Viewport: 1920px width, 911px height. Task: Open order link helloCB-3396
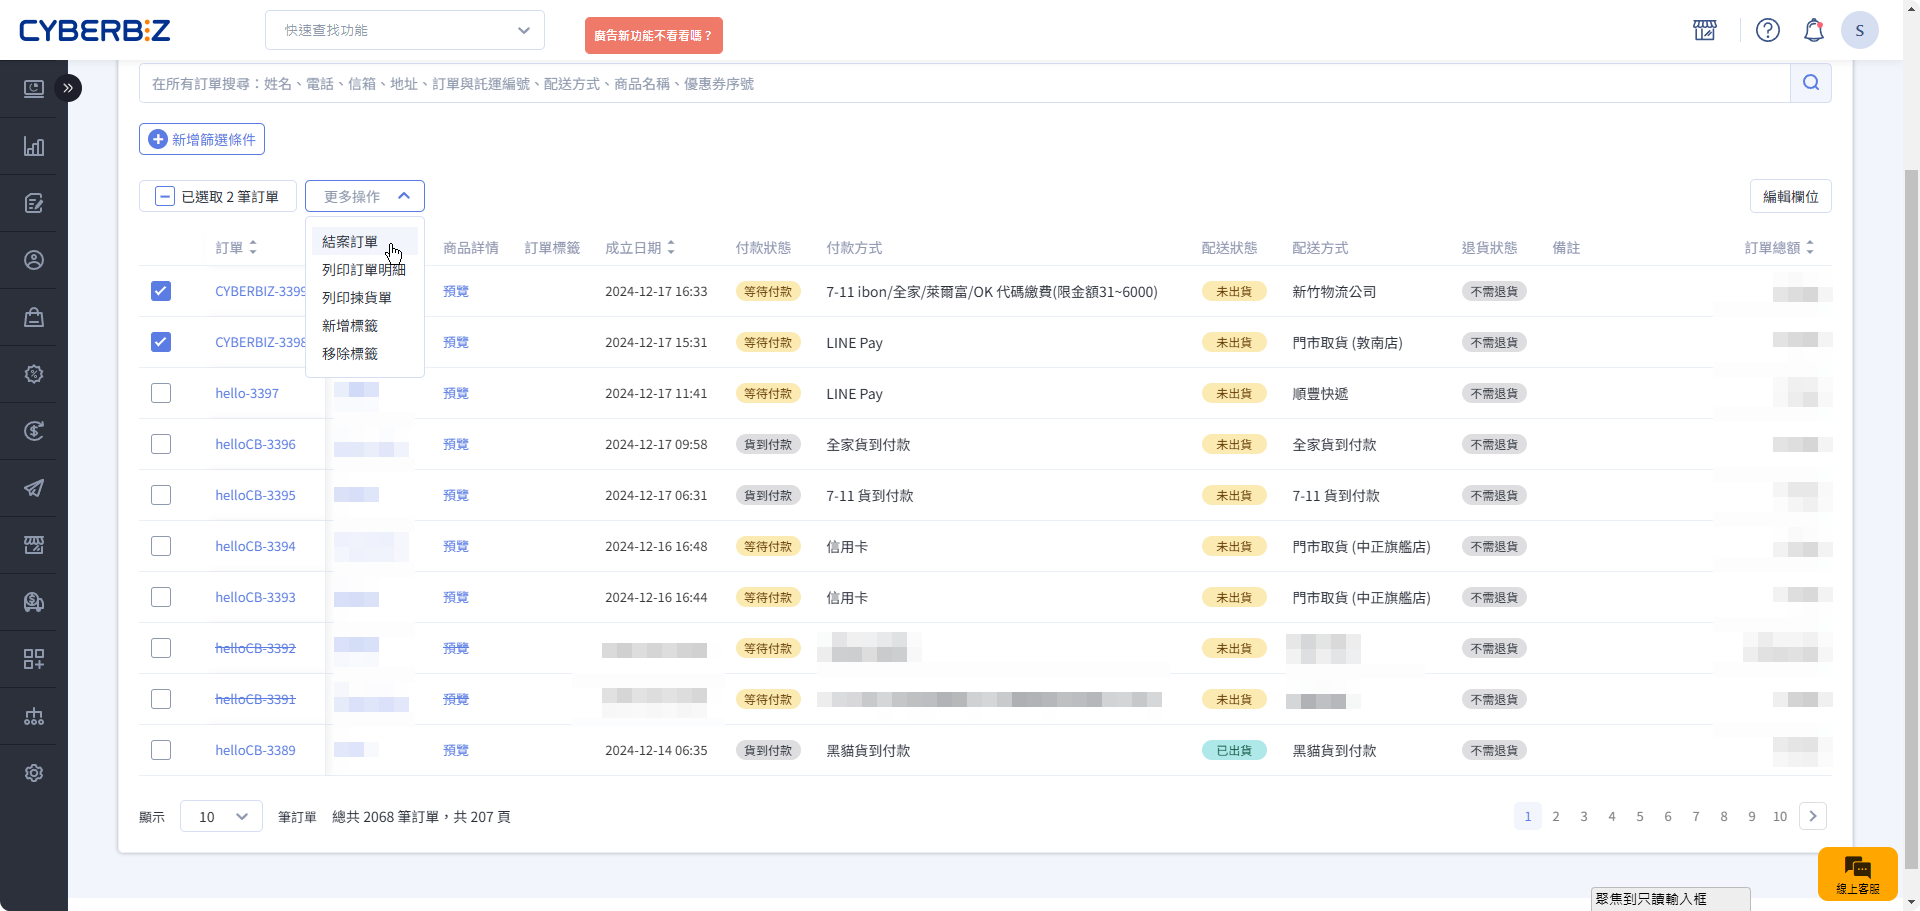click(255, 444)
